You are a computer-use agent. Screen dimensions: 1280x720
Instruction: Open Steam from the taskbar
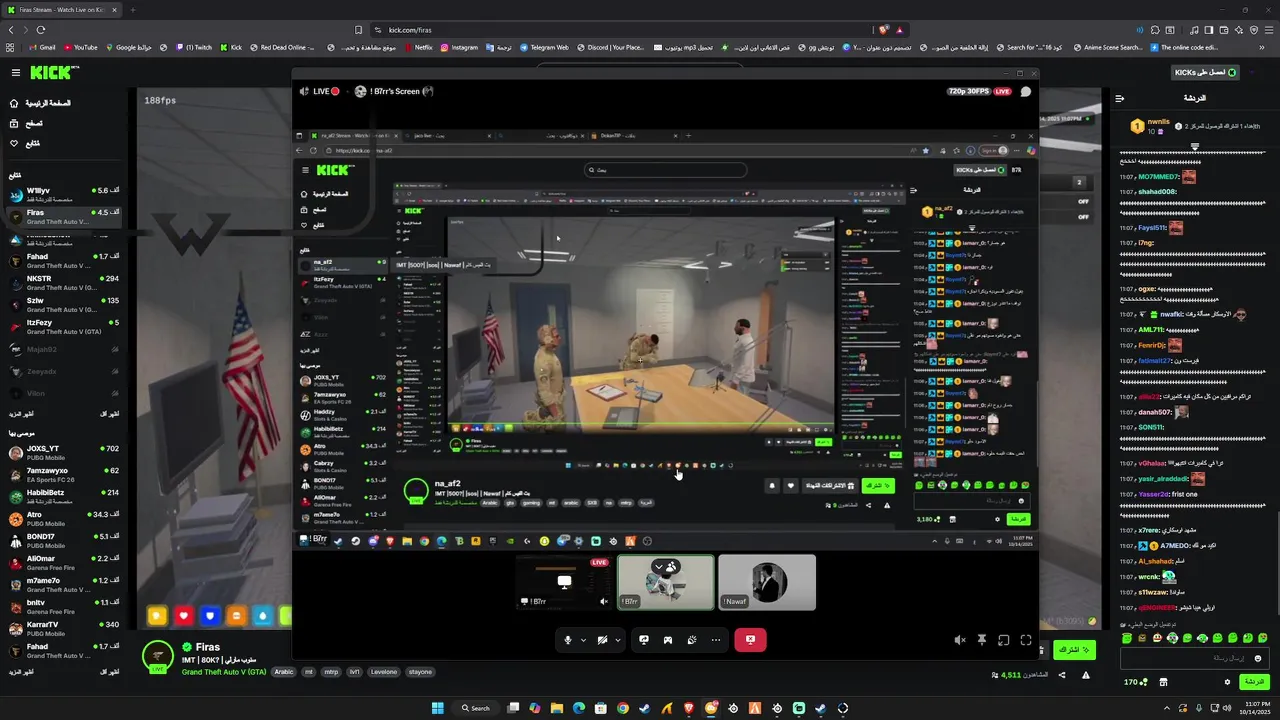(x=645, y=708)
